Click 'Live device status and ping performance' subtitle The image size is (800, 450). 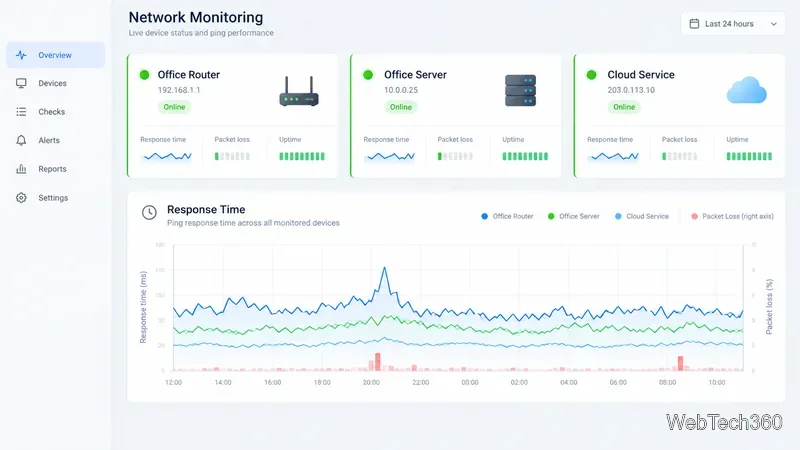[x=201, y=33]
